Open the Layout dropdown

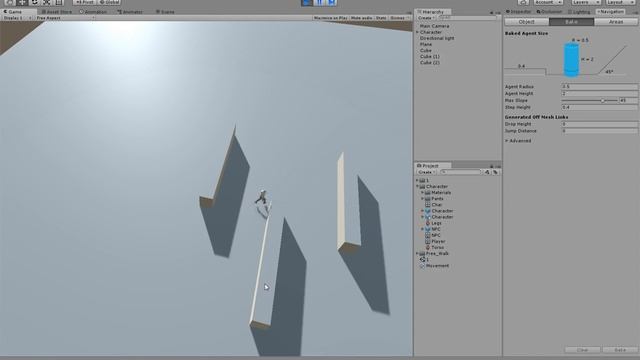[619, 2]
